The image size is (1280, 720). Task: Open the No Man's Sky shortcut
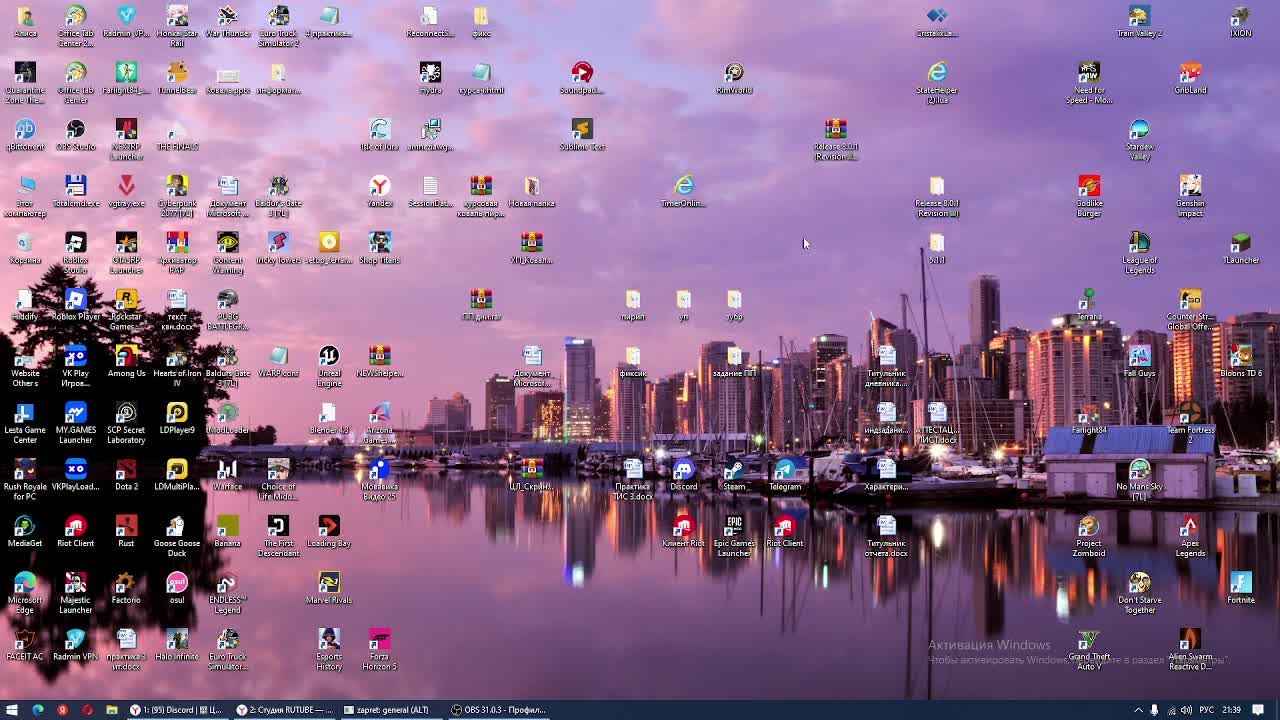1140,479
